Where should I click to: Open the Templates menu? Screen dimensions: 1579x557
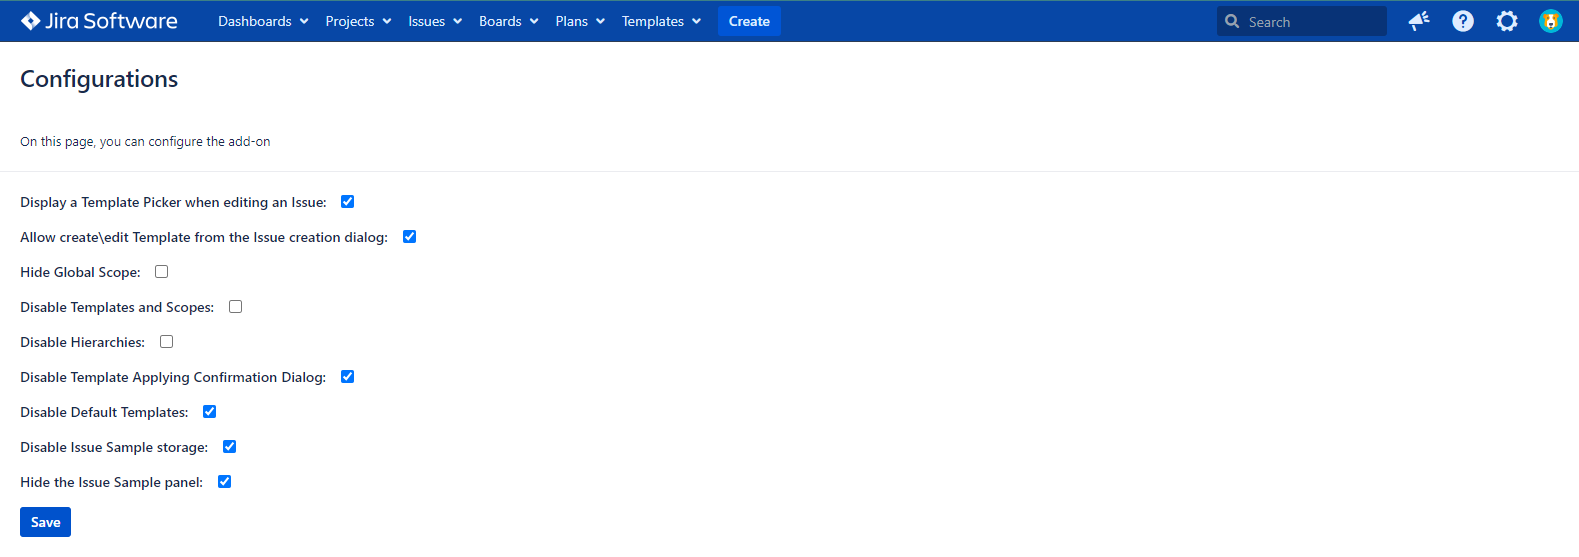661,21
